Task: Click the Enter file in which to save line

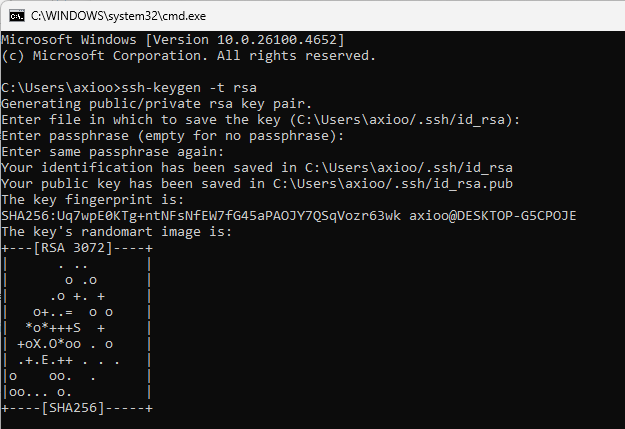Action: (261, 120)
